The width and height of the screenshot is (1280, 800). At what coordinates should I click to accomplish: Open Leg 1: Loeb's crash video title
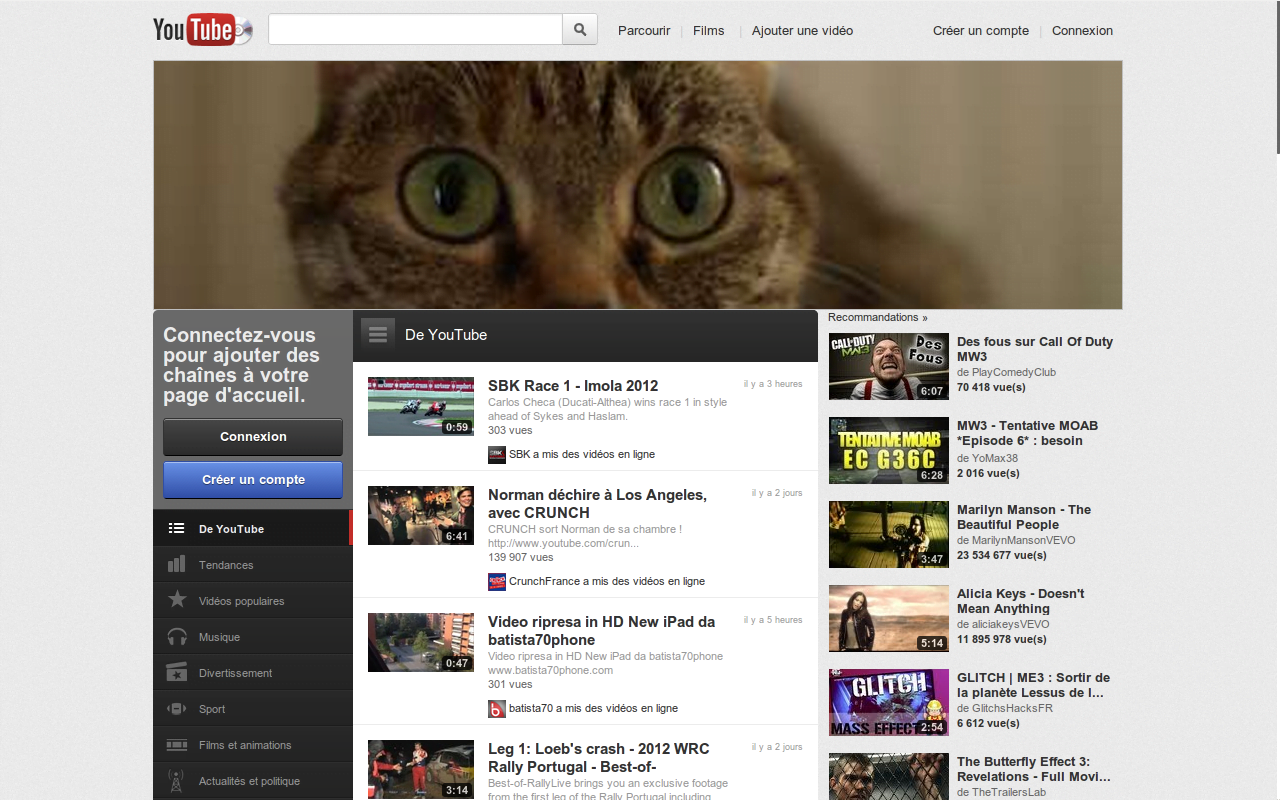(x=599, y=758)
